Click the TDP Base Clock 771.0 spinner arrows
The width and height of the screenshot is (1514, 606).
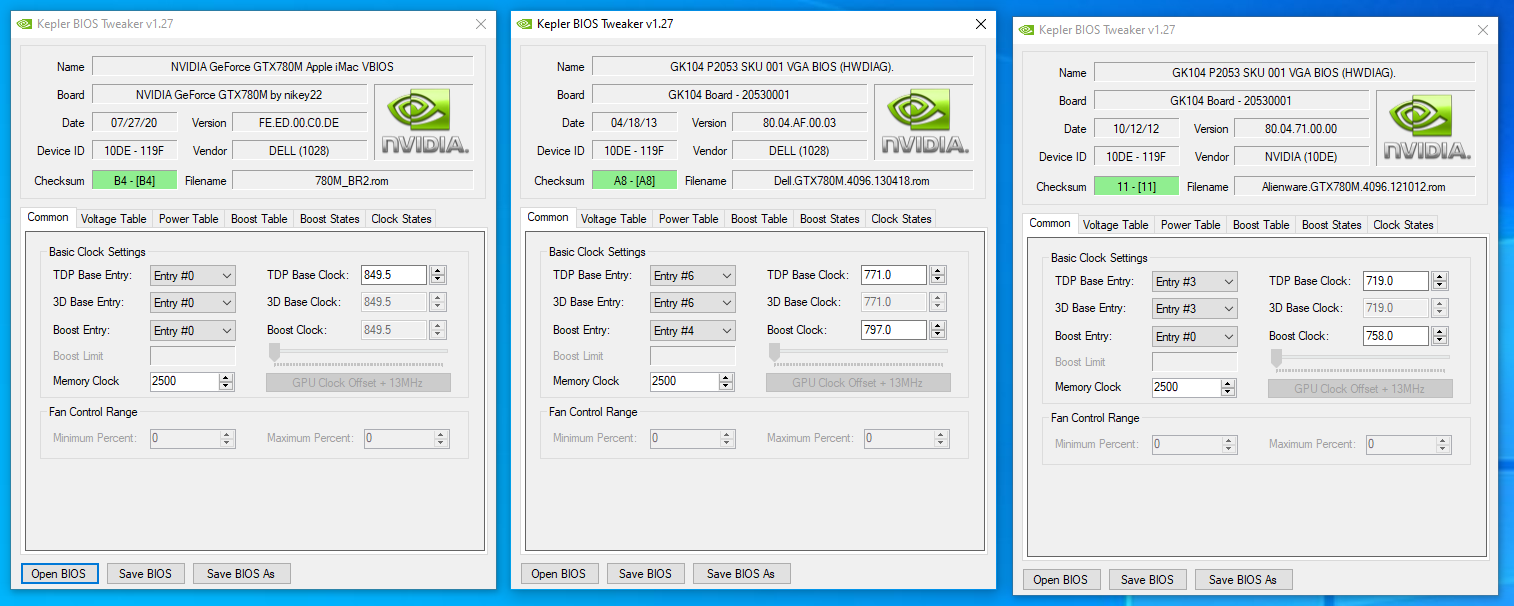click(x=938, y=275)
